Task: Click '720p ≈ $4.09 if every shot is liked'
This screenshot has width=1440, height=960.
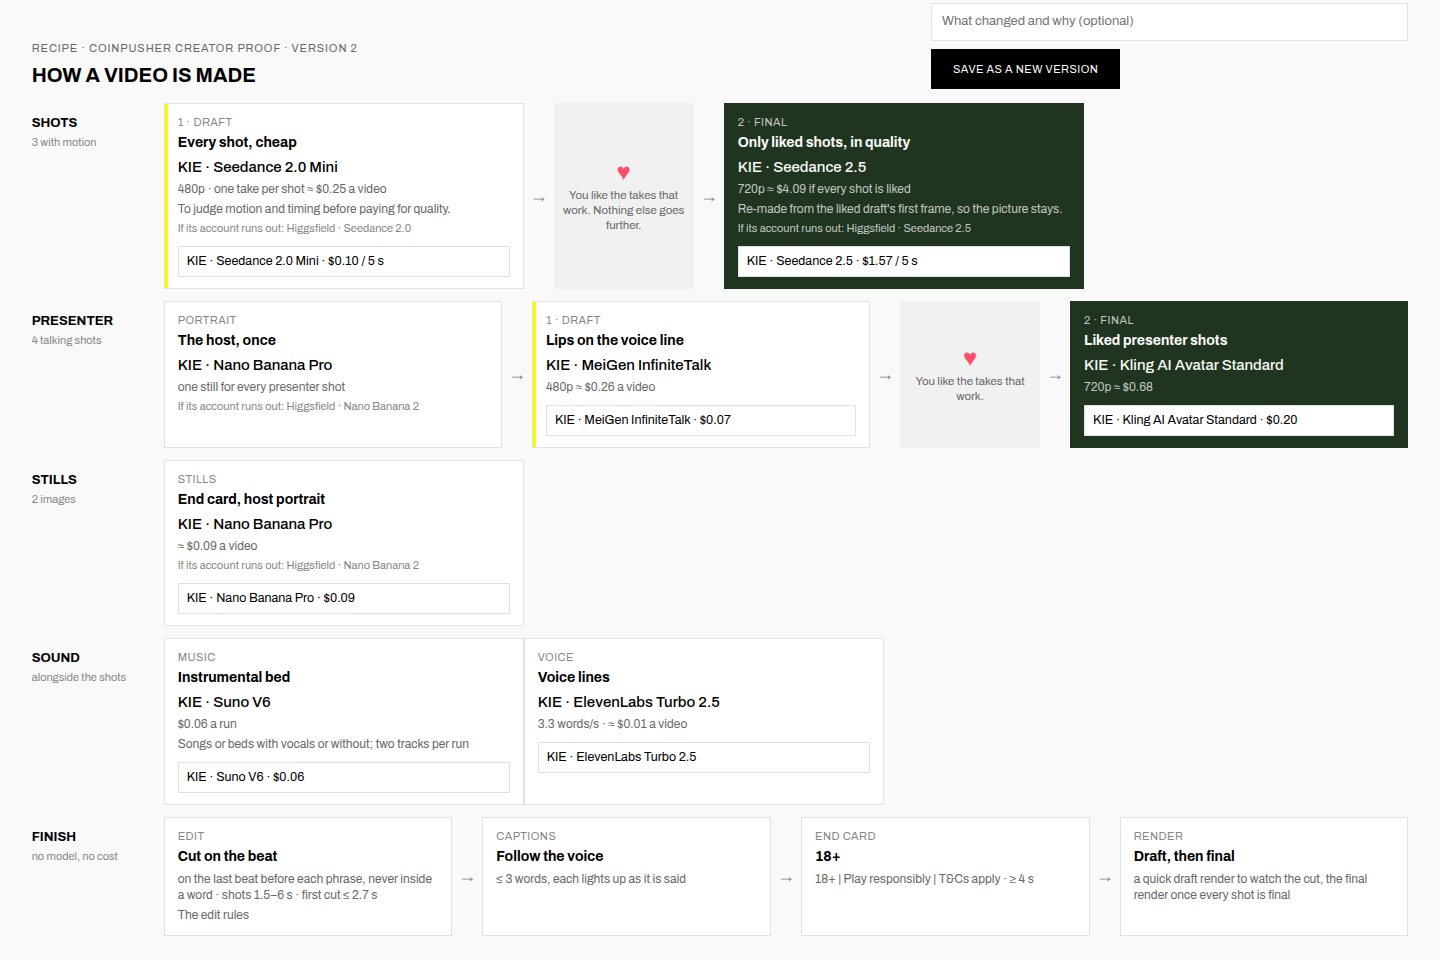Action: tap(824, 188)
